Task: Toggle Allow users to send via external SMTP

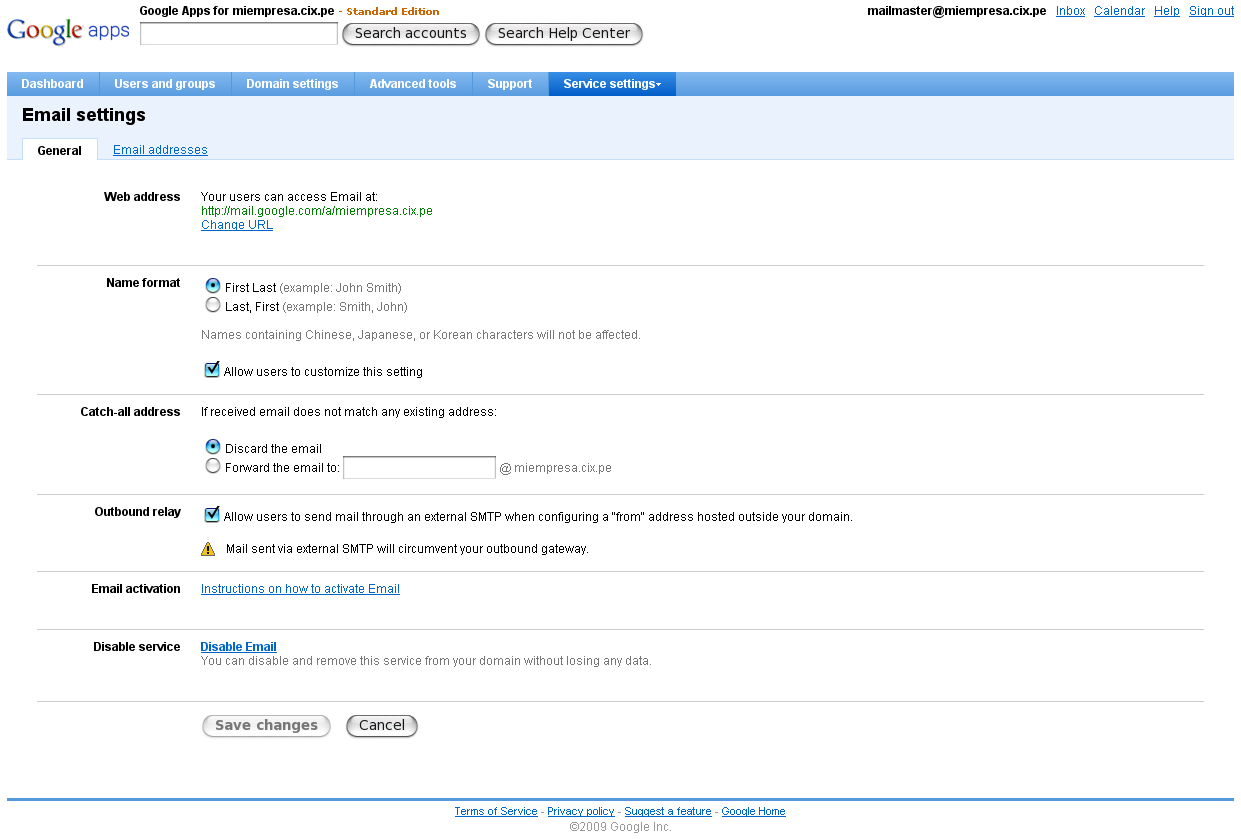Action: click(212, 515)
